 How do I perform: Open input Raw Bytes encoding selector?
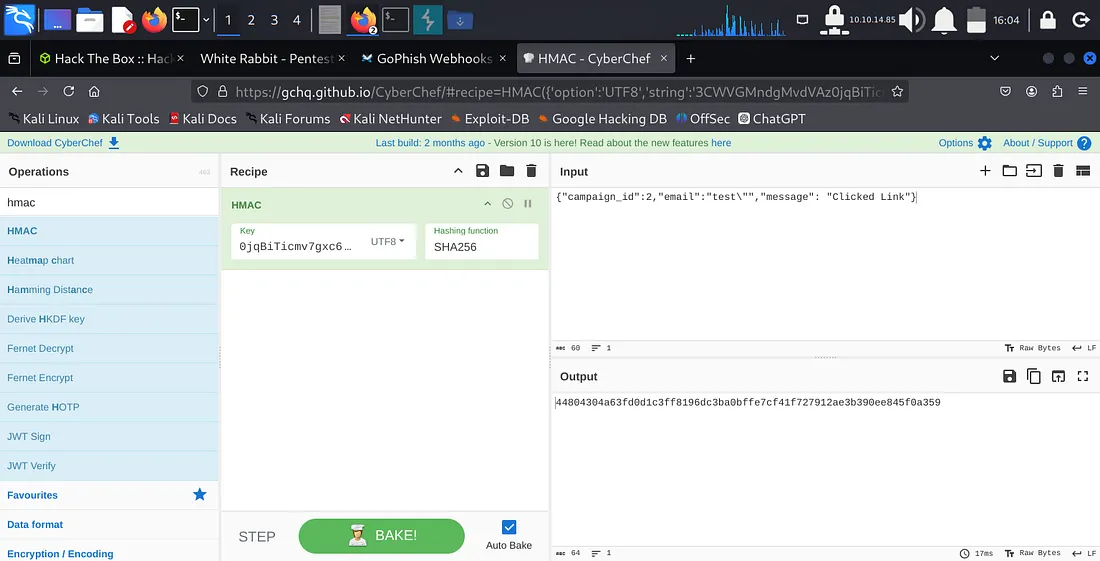pos(1032,348)
